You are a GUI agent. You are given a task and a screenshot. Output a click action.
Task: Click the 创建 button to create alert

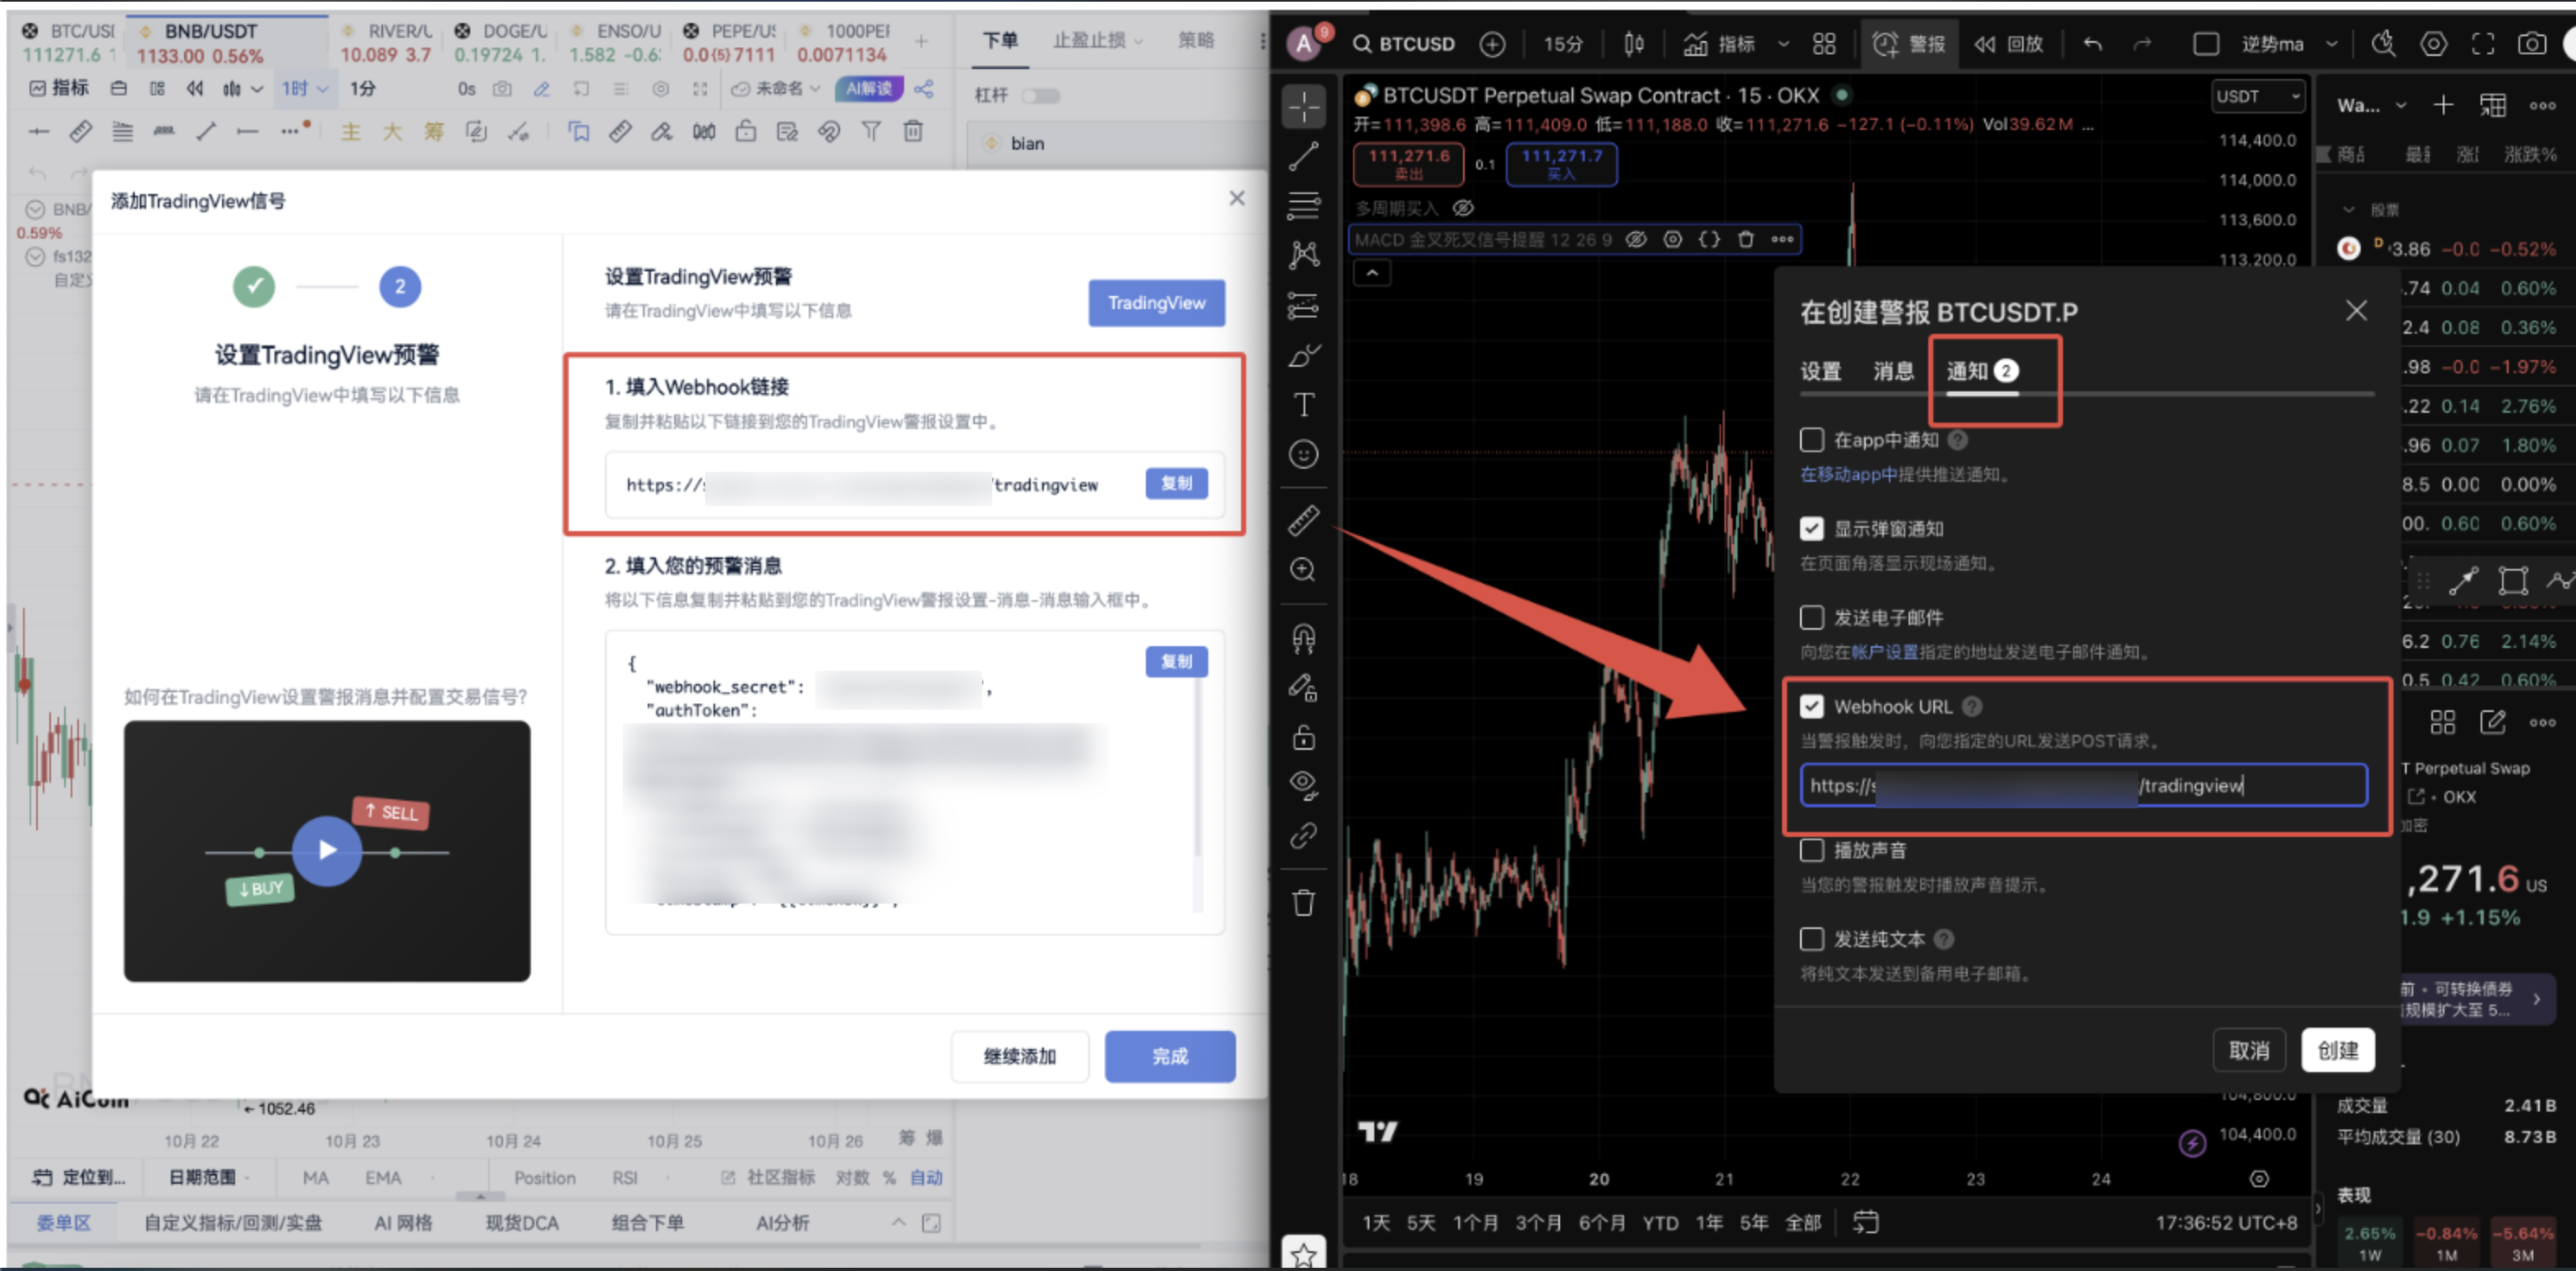[x=2339, y=1050]
